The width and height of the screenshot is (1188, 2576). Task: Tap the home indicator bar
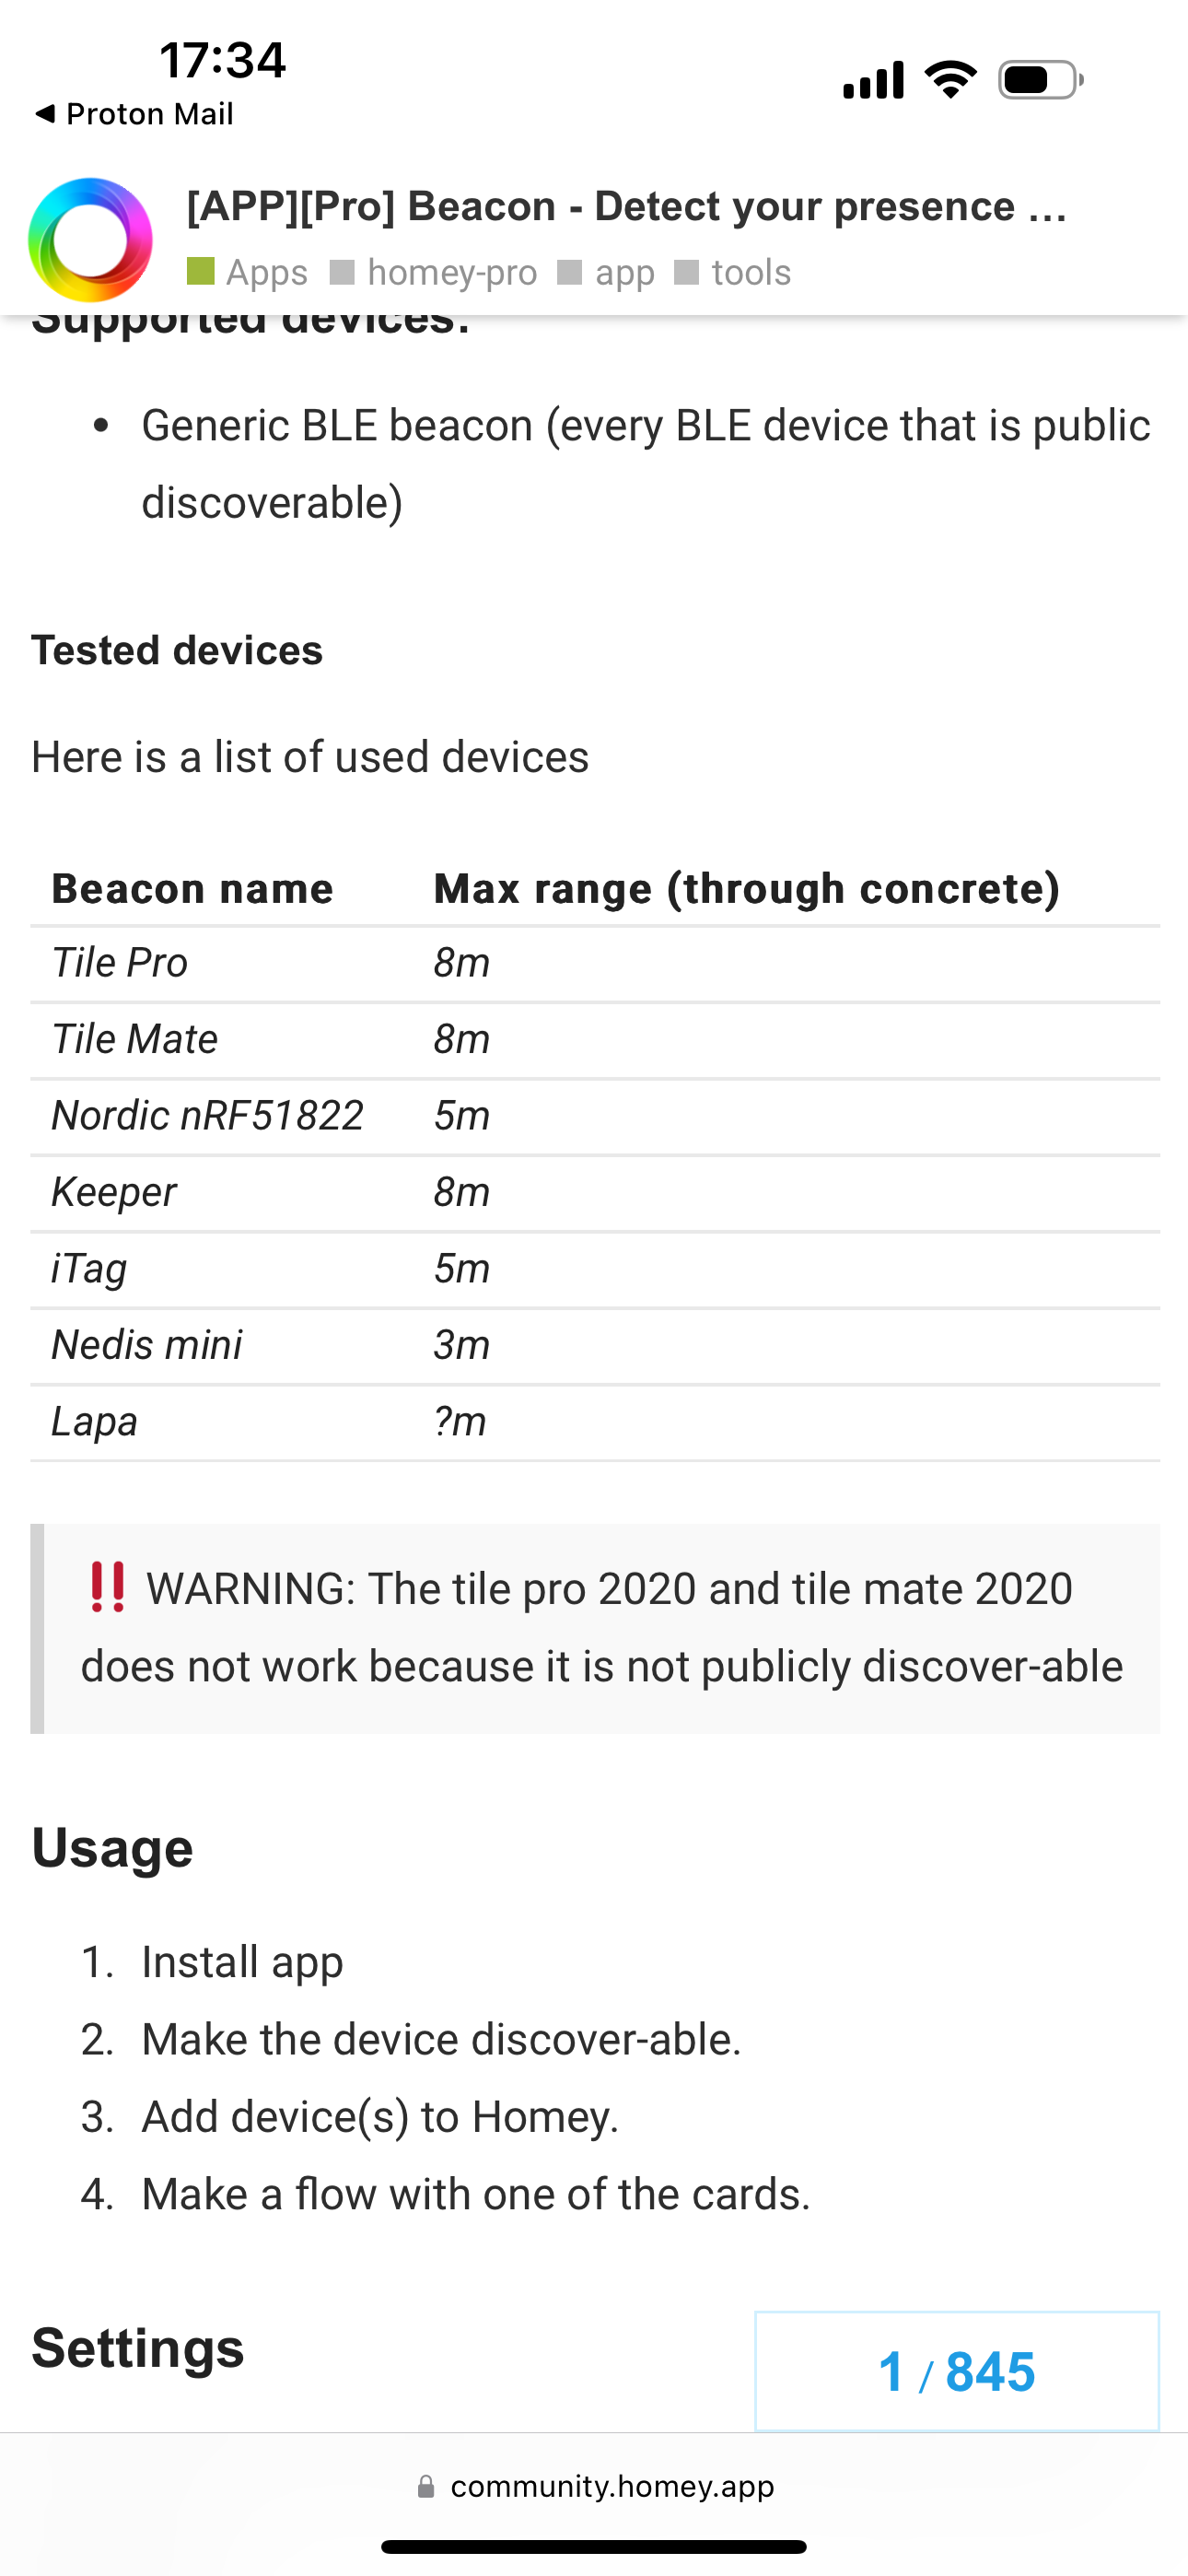click(x=594, y=2547)
